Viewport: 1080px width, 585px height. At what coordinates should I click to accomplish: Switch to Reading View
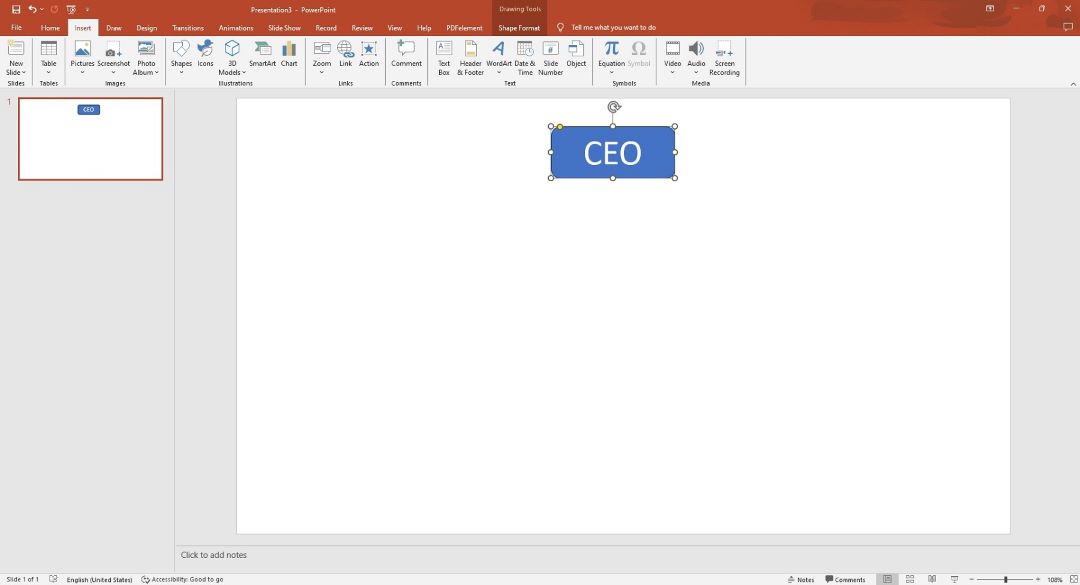click(x=932, y=579)
